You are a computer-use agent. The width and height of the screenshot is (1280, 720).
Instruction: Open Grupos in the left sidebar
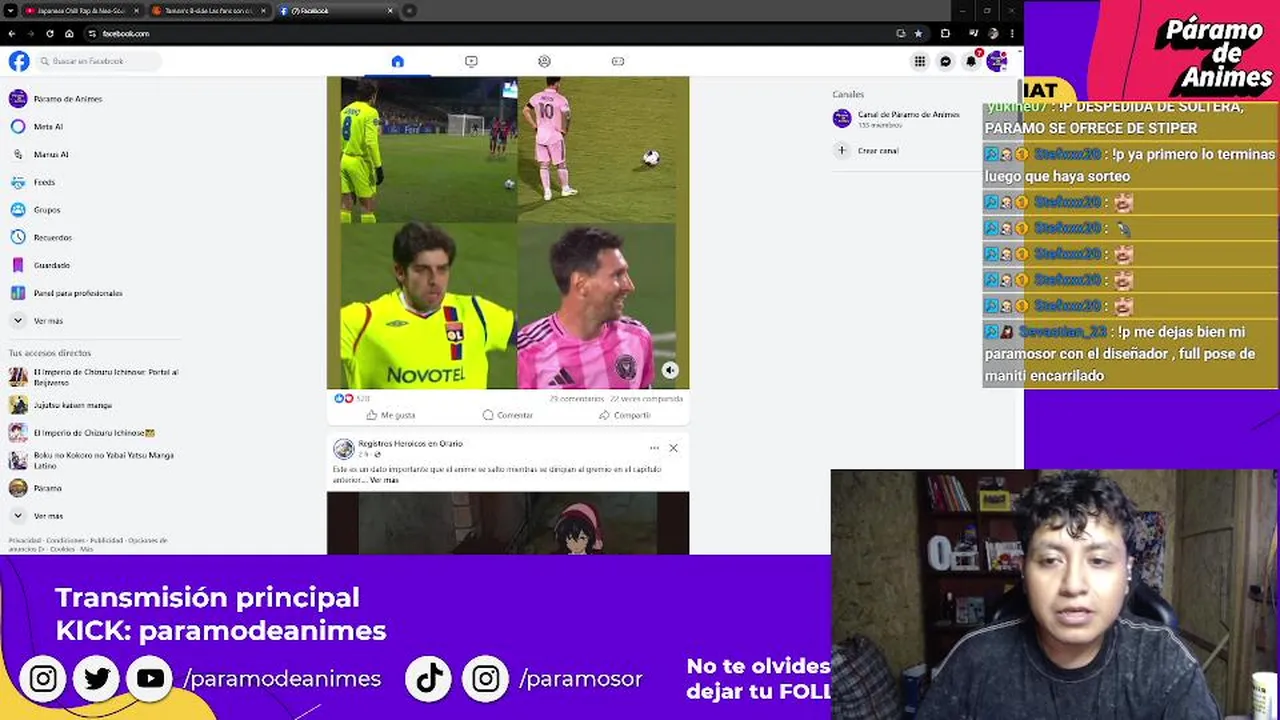point(35,210)
